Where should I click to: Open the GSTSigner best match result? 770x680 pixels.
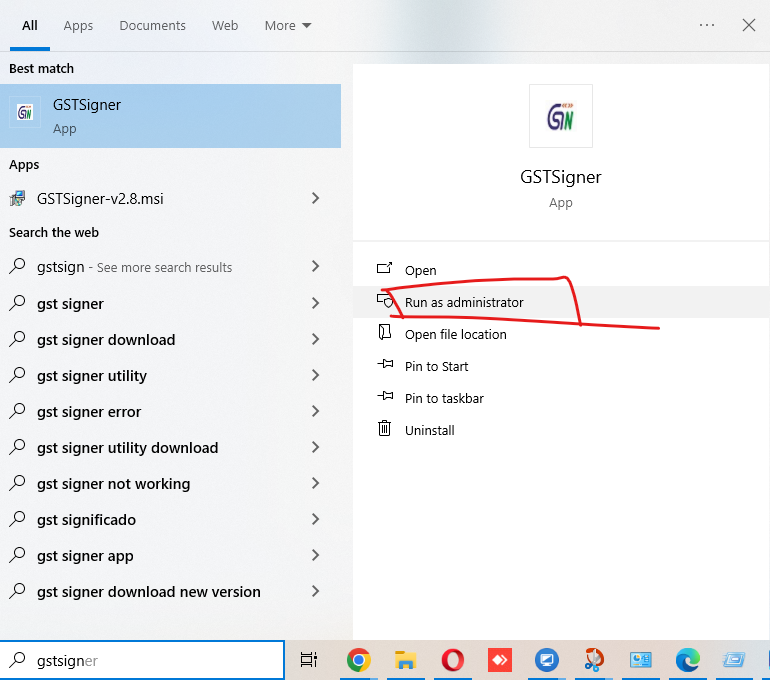click(170, 116)
